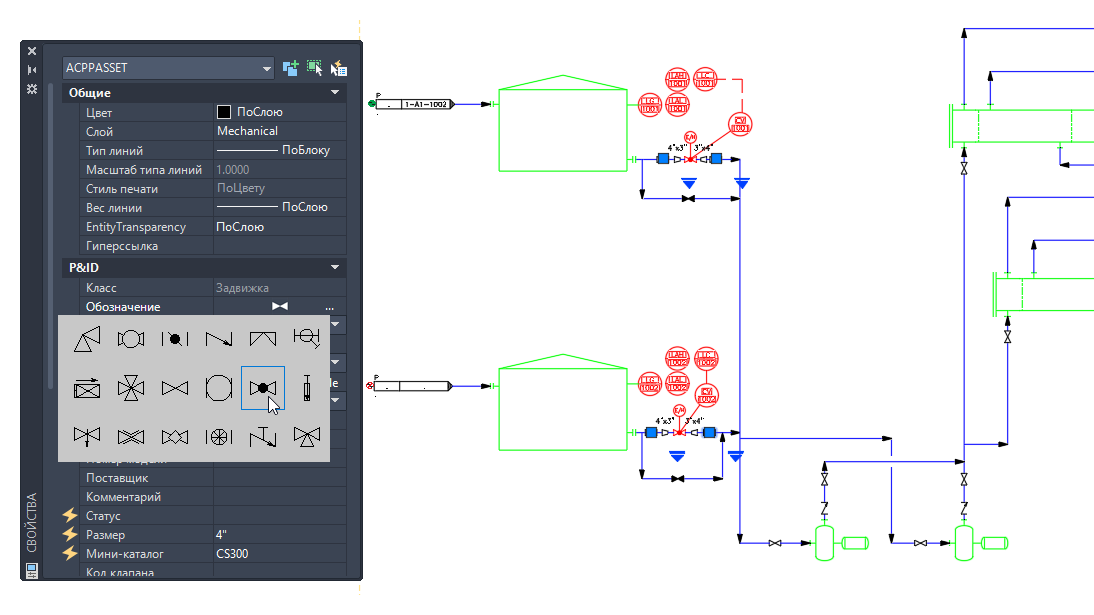Select the lower green storage tank

pyautogui.click(x=562, y=402)
